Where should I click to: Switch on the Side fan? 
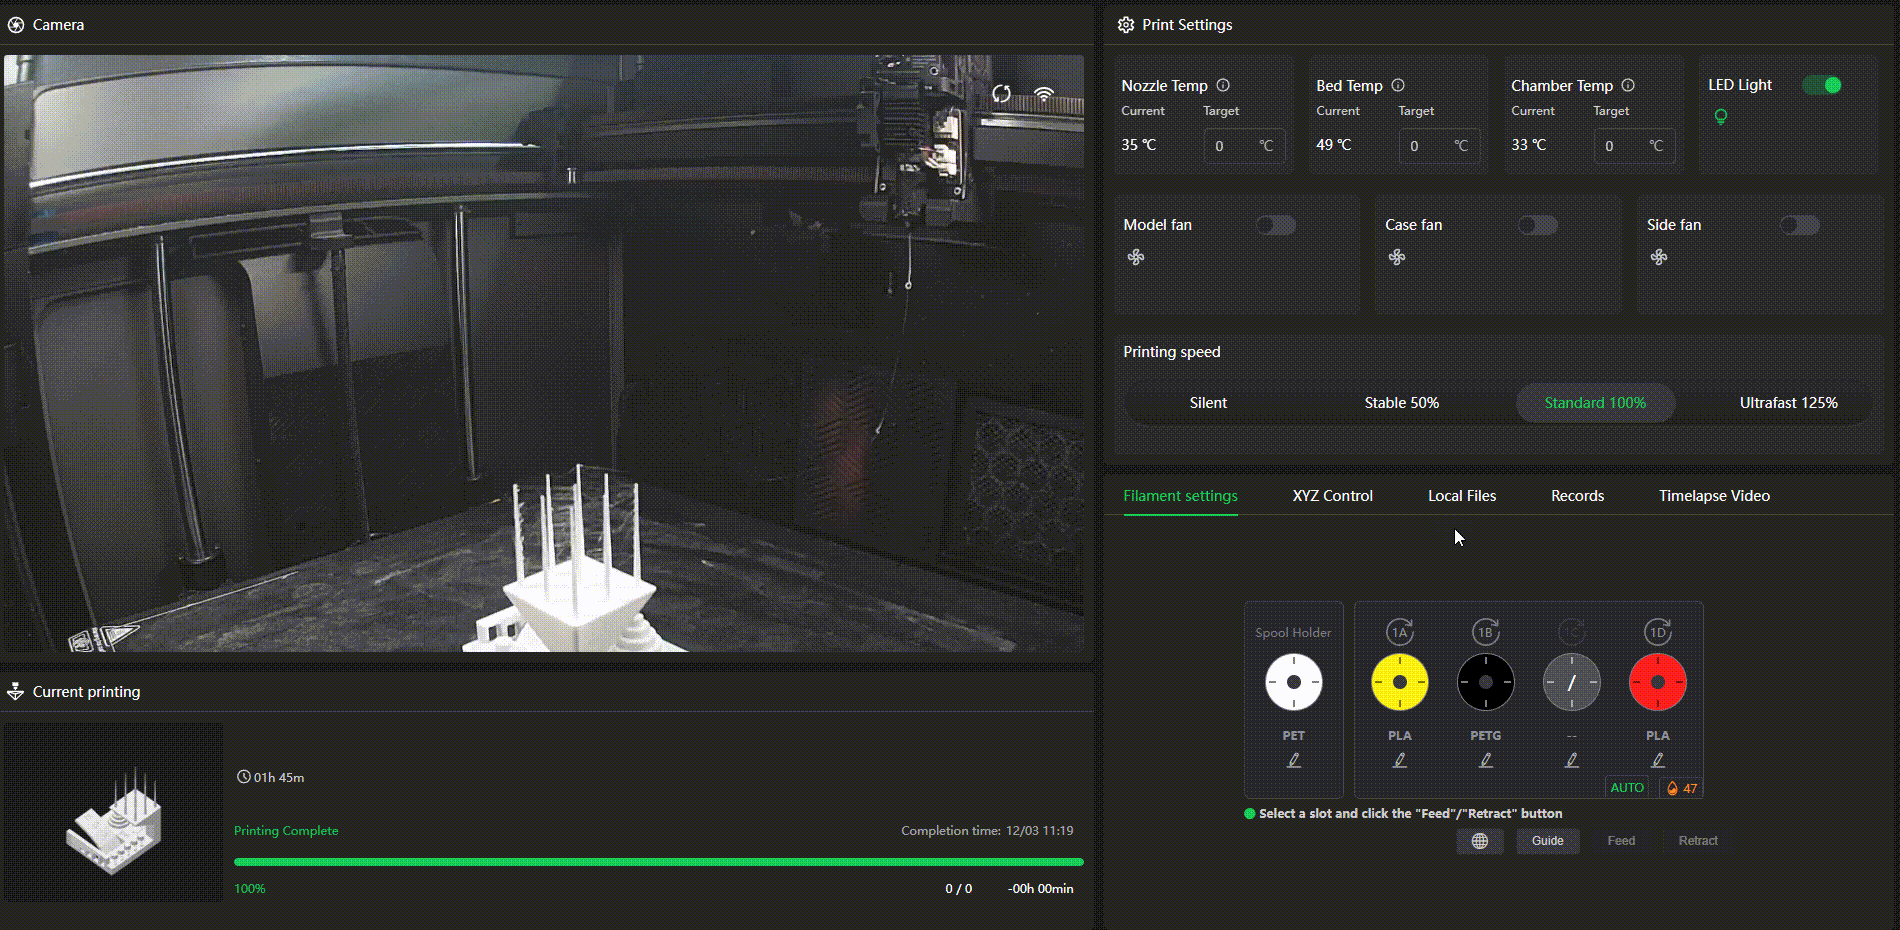point(1799,225)
